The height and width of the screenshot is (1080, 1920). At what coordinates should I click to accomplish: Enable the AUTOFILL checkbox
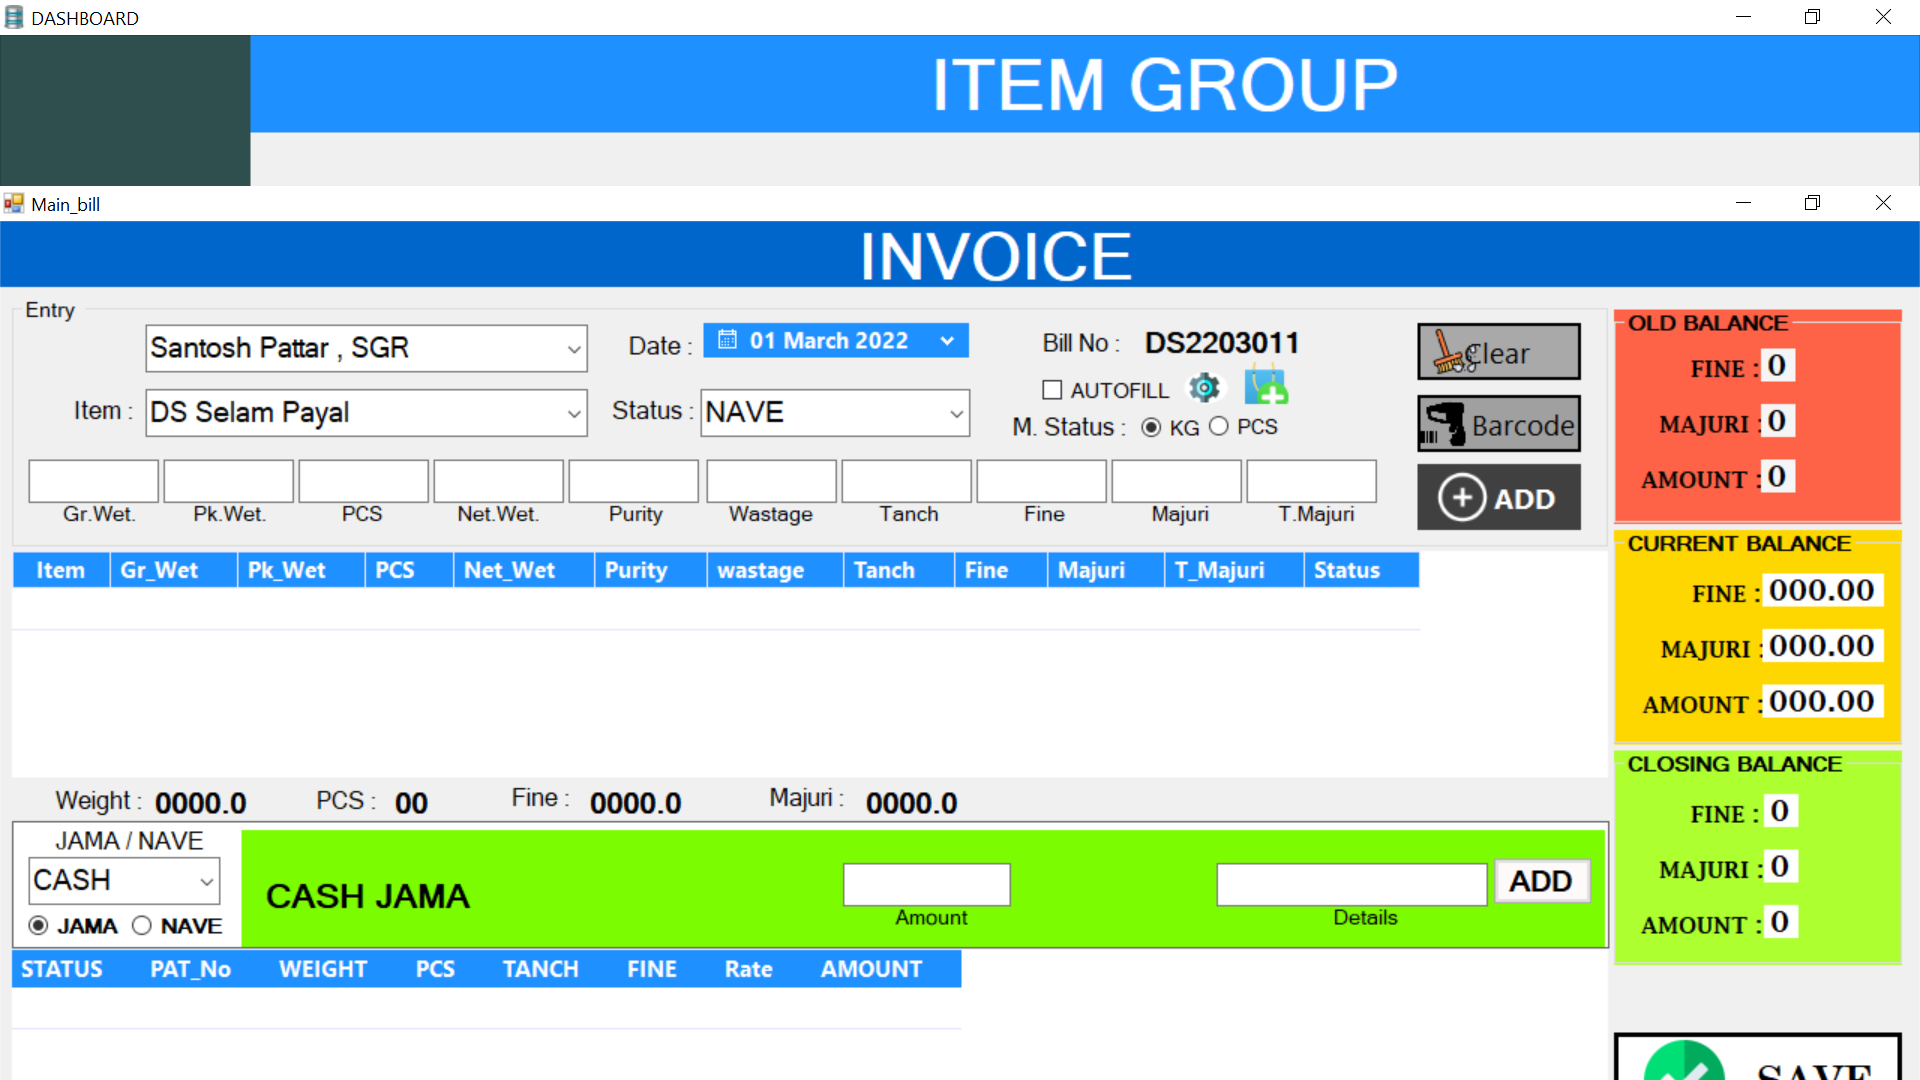coord(1052,389)
